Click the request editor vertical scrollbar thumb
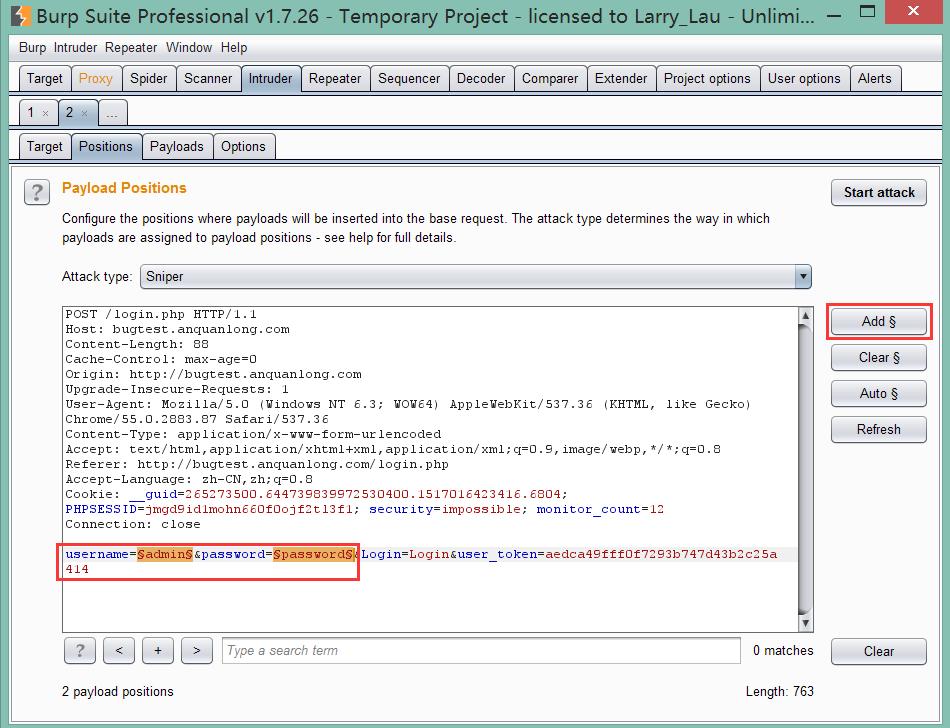Screen dimensions: 950x728 [x=805, y=468]
